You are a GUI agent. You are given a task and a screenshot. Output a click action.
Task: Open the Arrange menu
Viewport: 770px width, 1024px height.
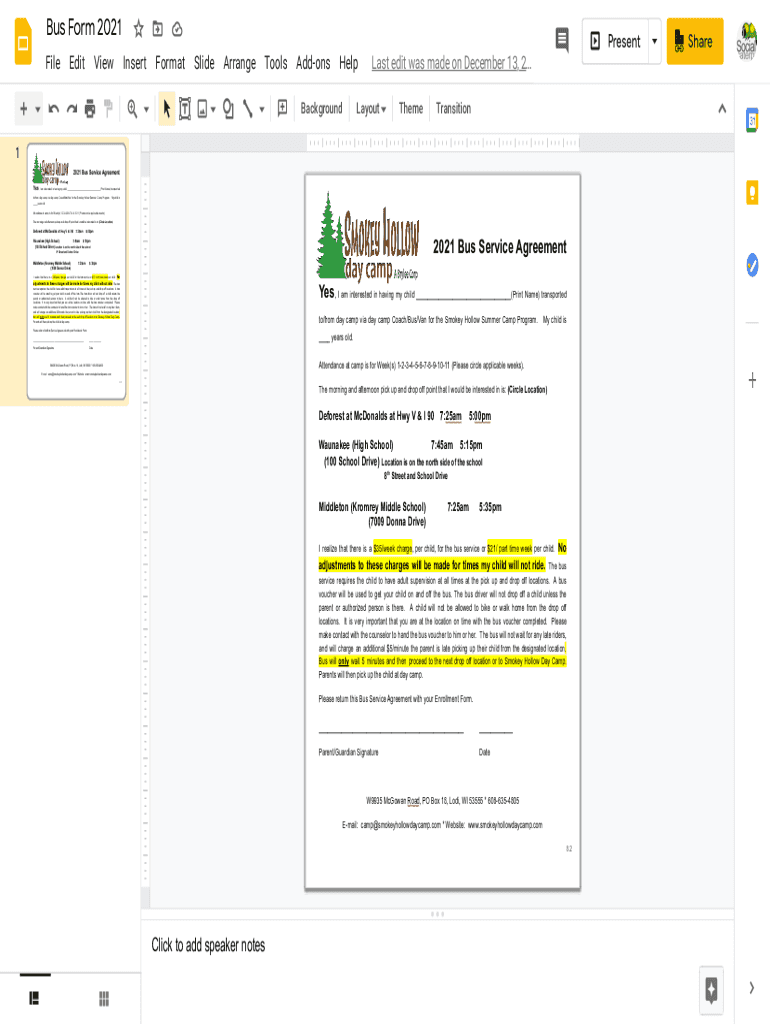[x=239, y=63]
